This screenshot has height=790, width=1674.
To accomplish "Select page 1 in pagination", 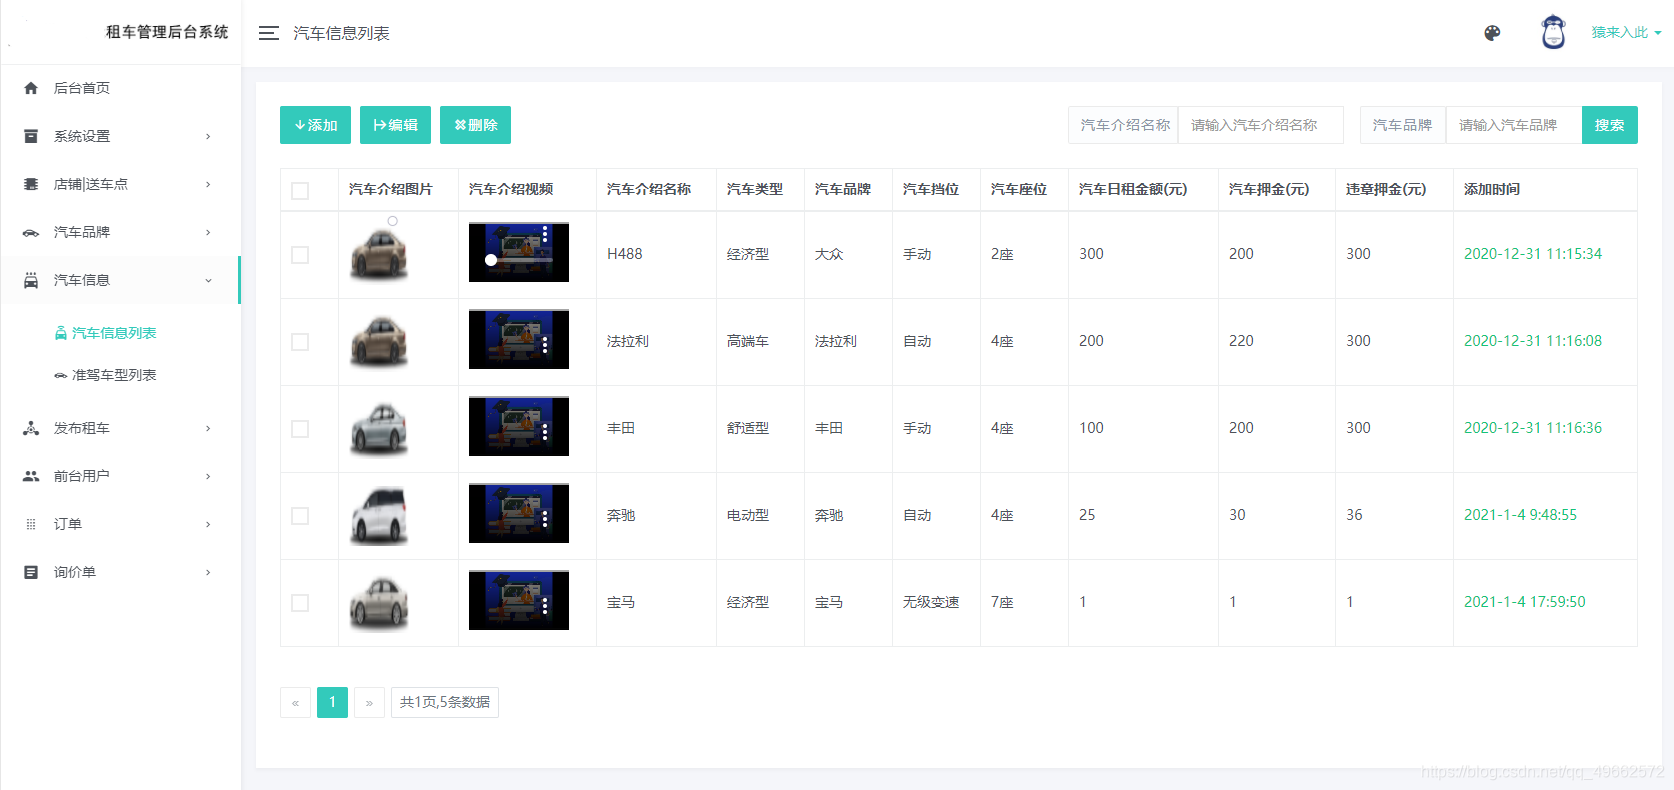I will click(332, 703).
